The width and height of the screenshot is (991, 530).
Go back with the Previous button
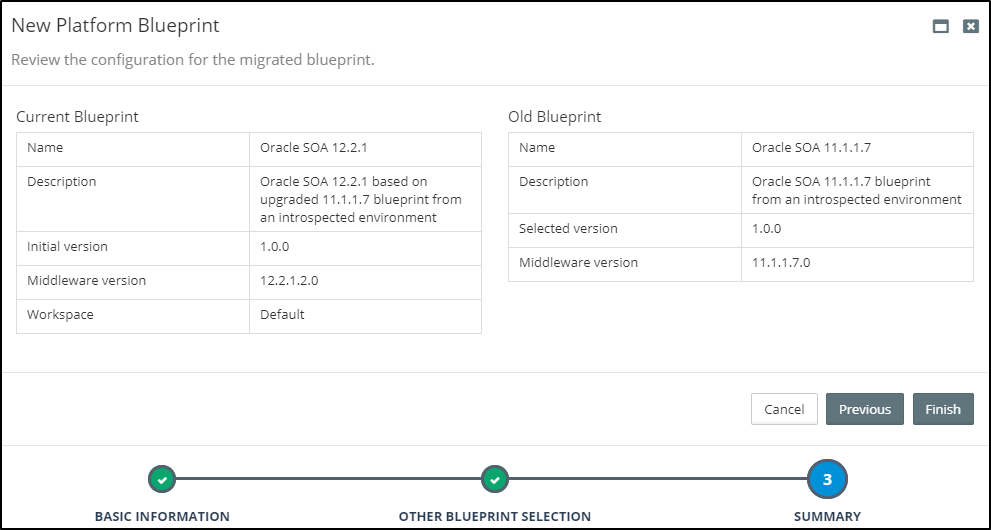(864, 409)
